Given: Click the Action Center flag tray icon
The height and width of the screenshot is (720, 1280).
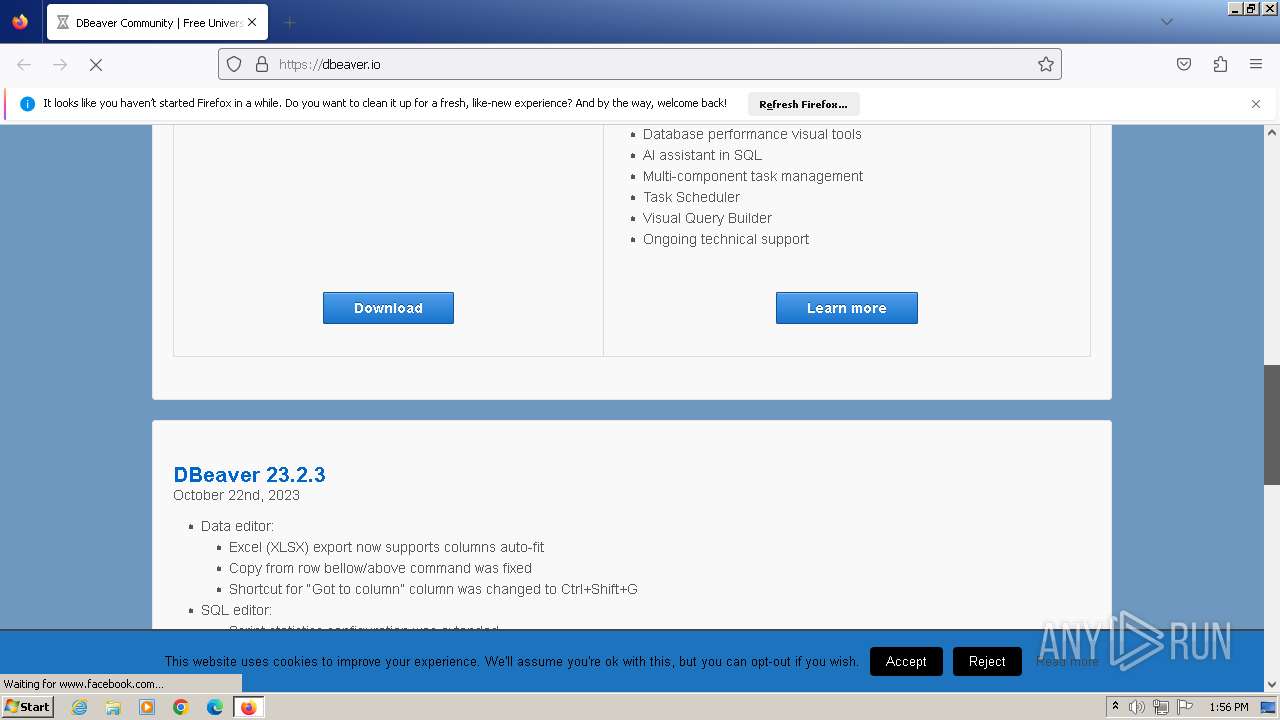Looking at the screenshot, I should click(x=1185, y=707).
